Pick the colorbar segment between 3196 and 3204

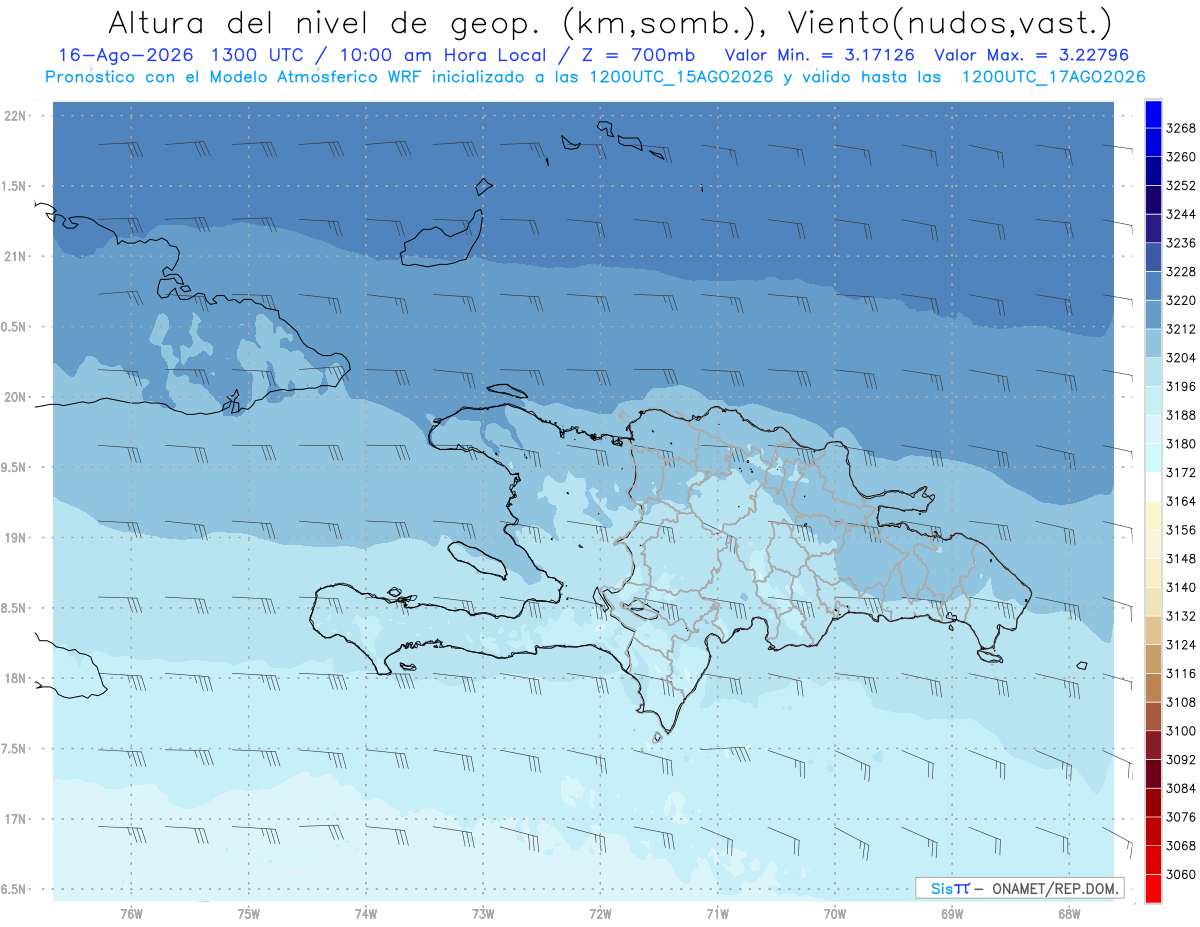1153,371
